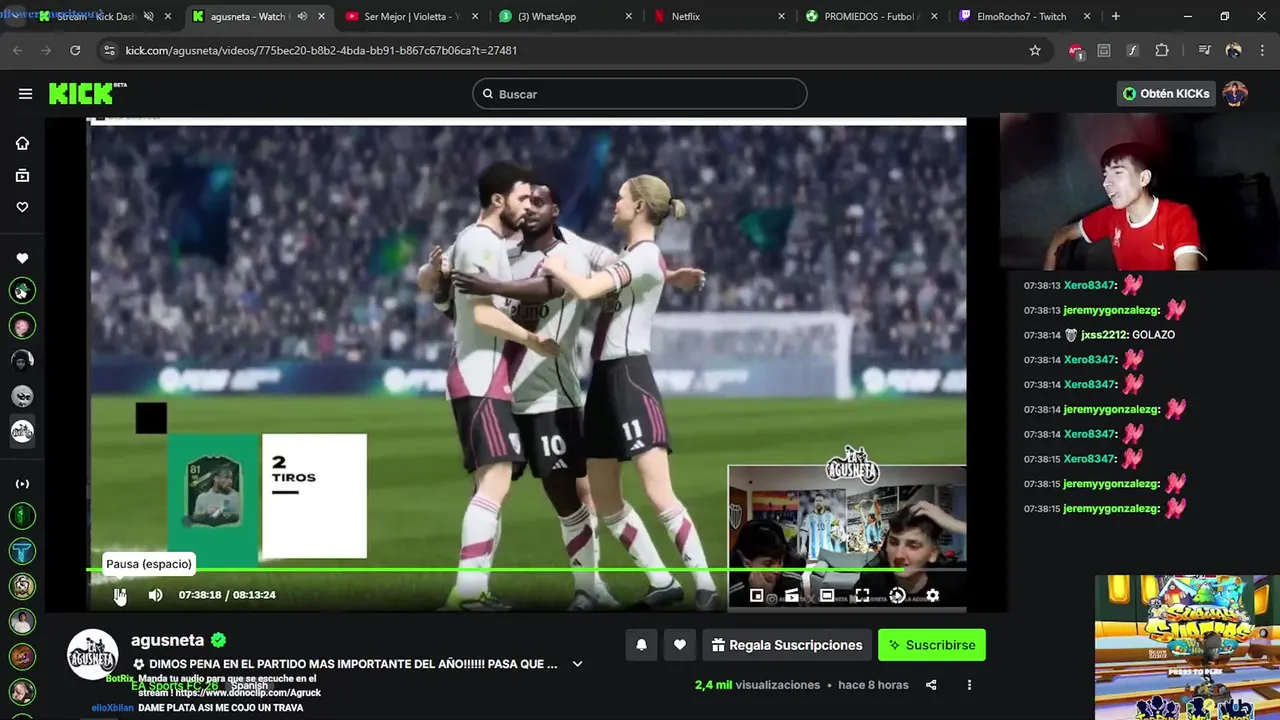View site information icon in address bar
Screen dimensions: 1280x720
click(109, 50)
